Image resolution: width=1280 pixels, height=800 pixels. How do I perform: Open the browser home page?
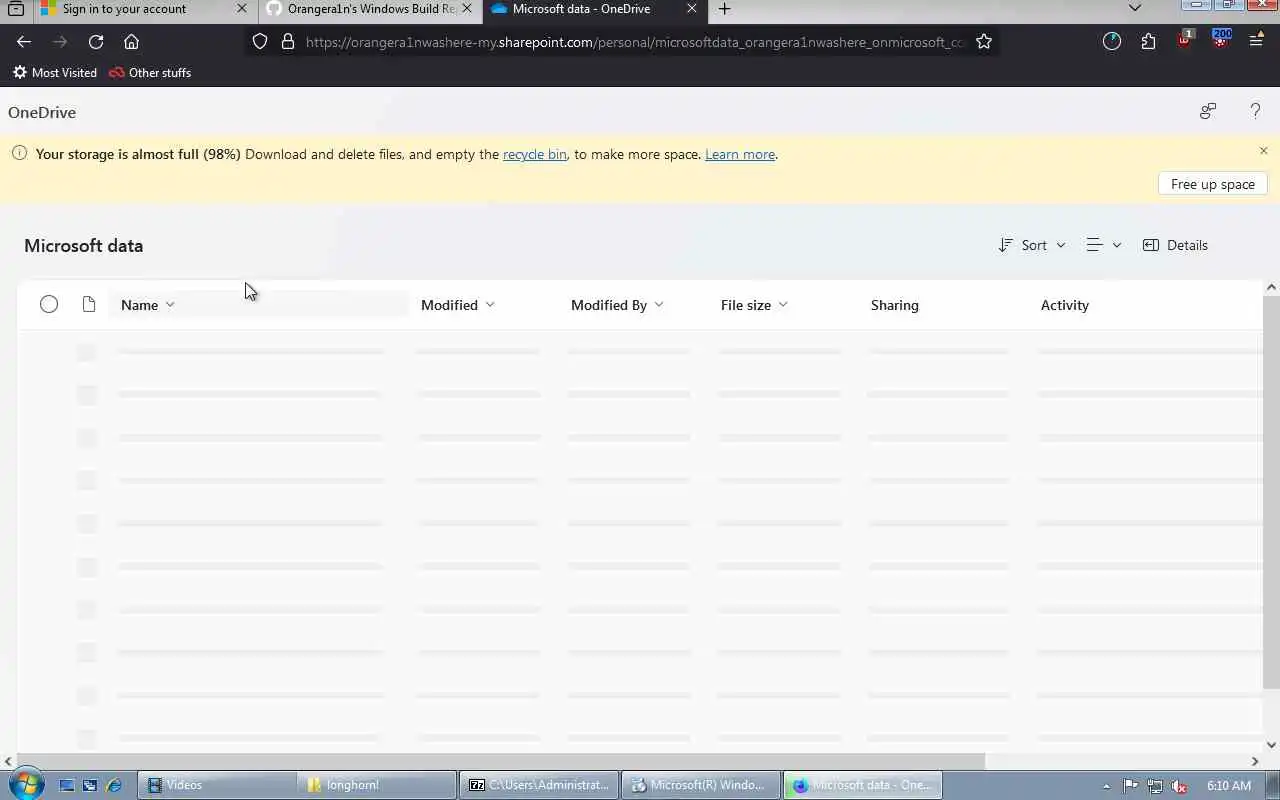point(131,42)
